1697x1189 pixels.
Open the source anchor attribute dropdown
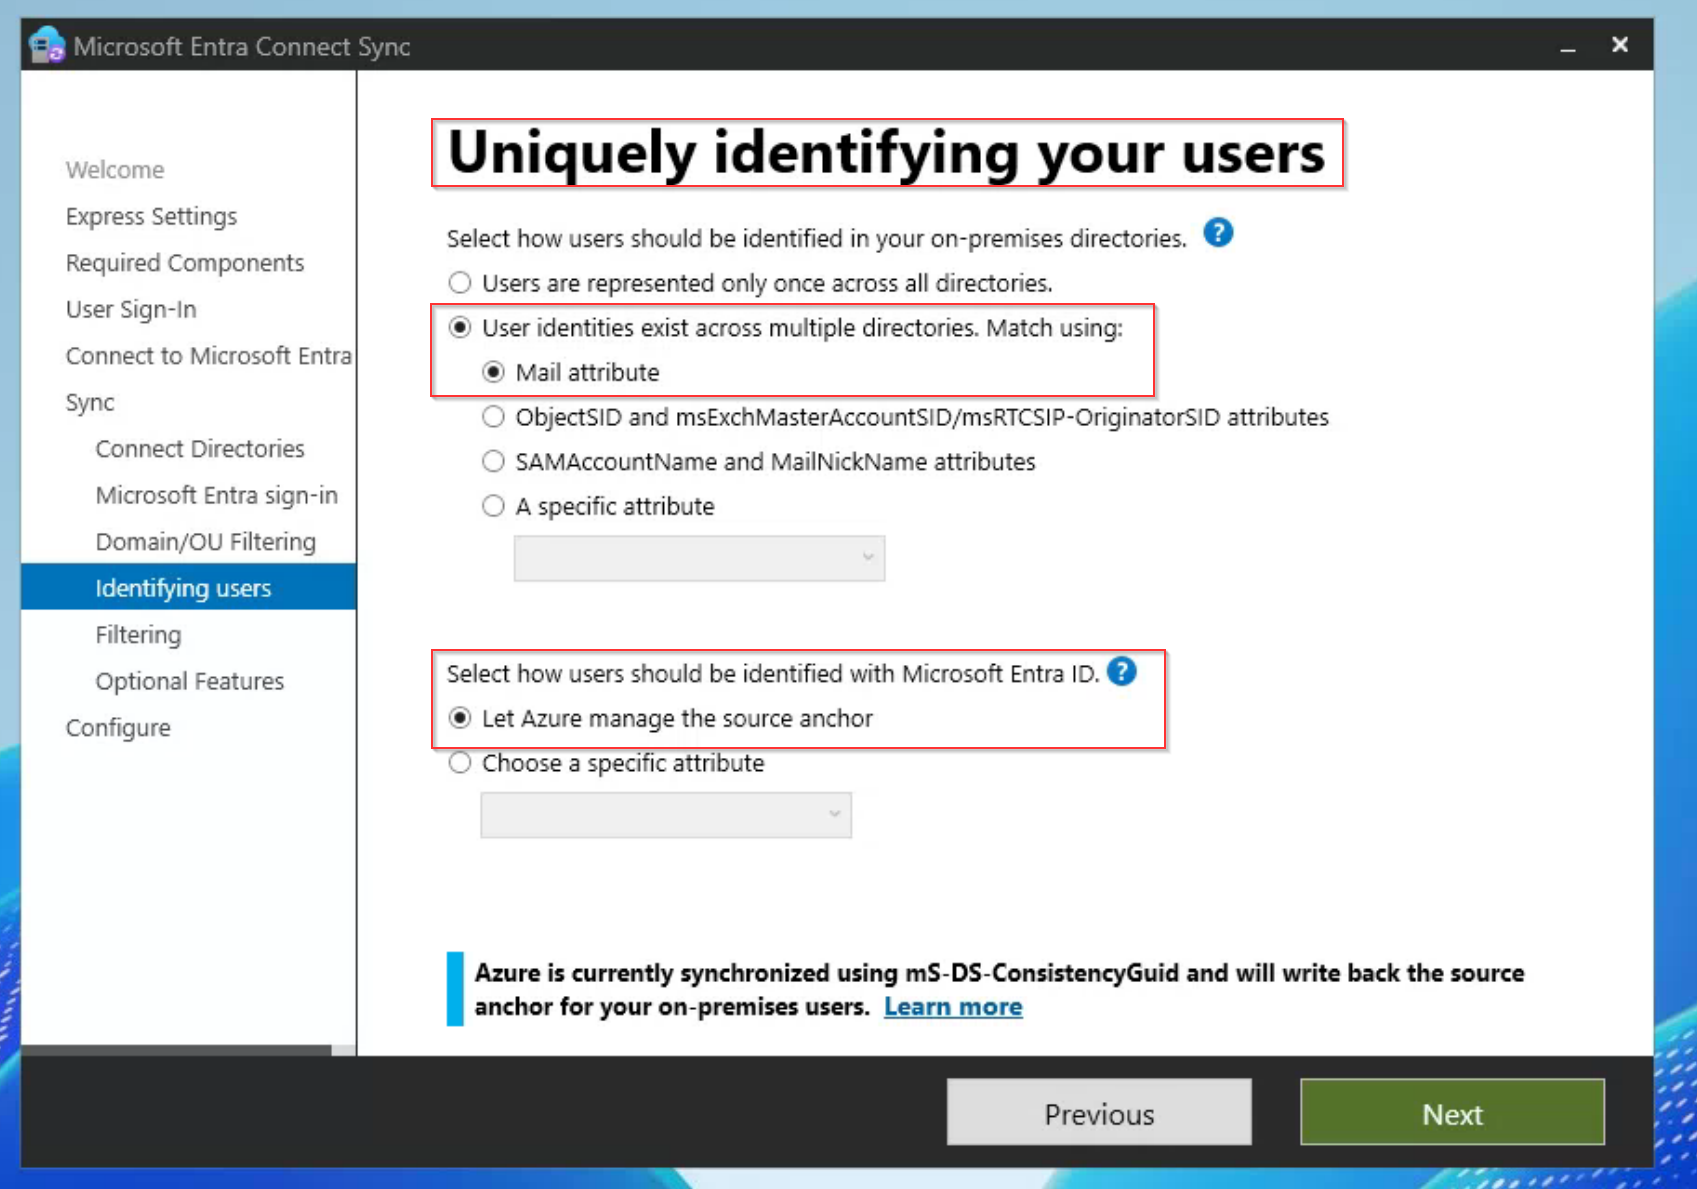point(664,815)
